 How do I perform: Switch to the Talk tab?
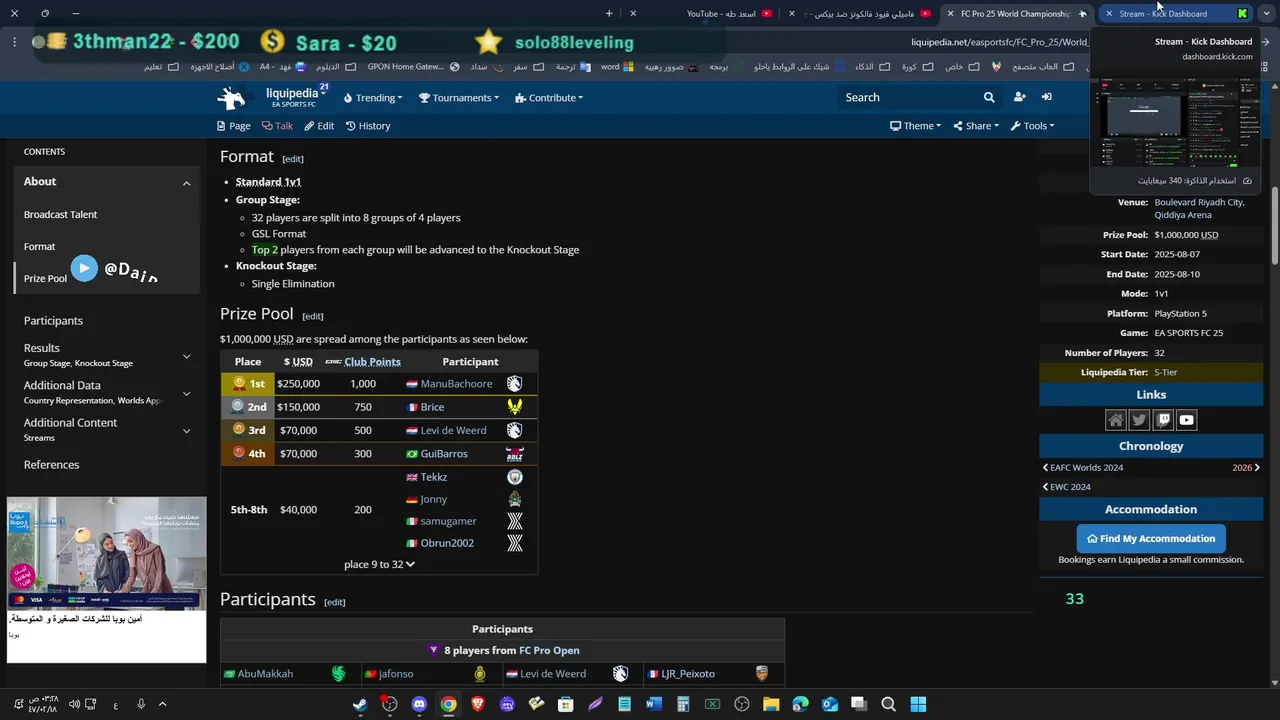point(277,126)
